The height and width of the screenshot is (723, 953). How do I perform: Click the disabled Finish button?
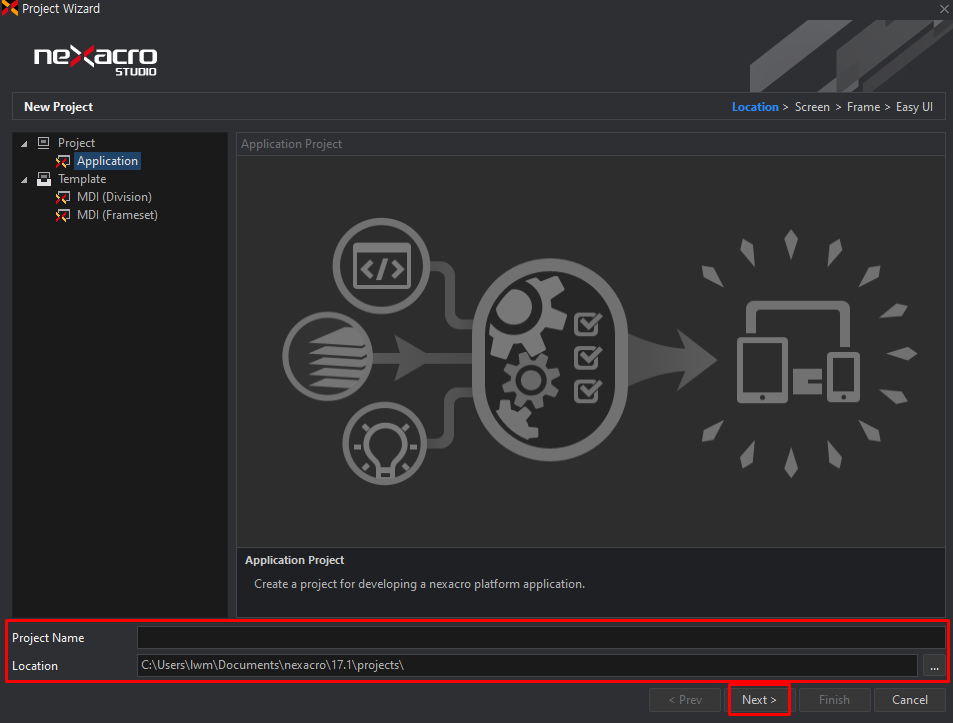point(834,700)
